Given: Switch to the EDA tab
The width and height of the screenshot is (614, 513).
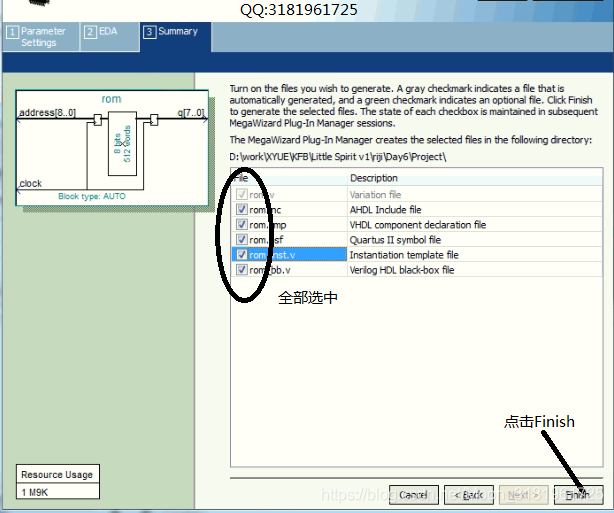Looking at the screenshot, I should click(x=110, y=37).
